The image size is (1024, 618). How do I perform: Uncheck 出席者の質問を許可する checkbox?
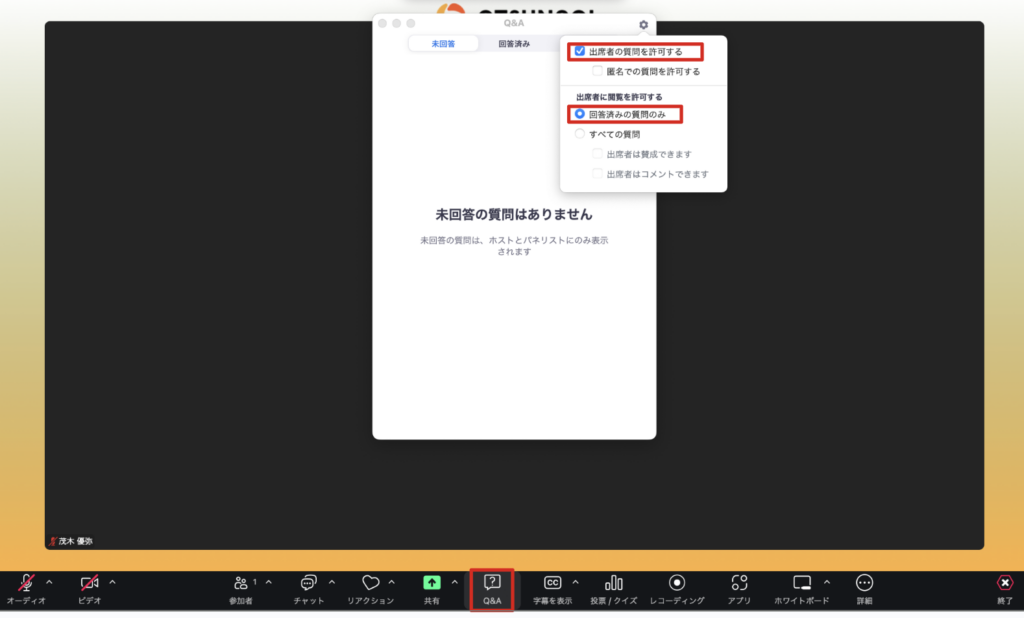[x=580, y=51]
